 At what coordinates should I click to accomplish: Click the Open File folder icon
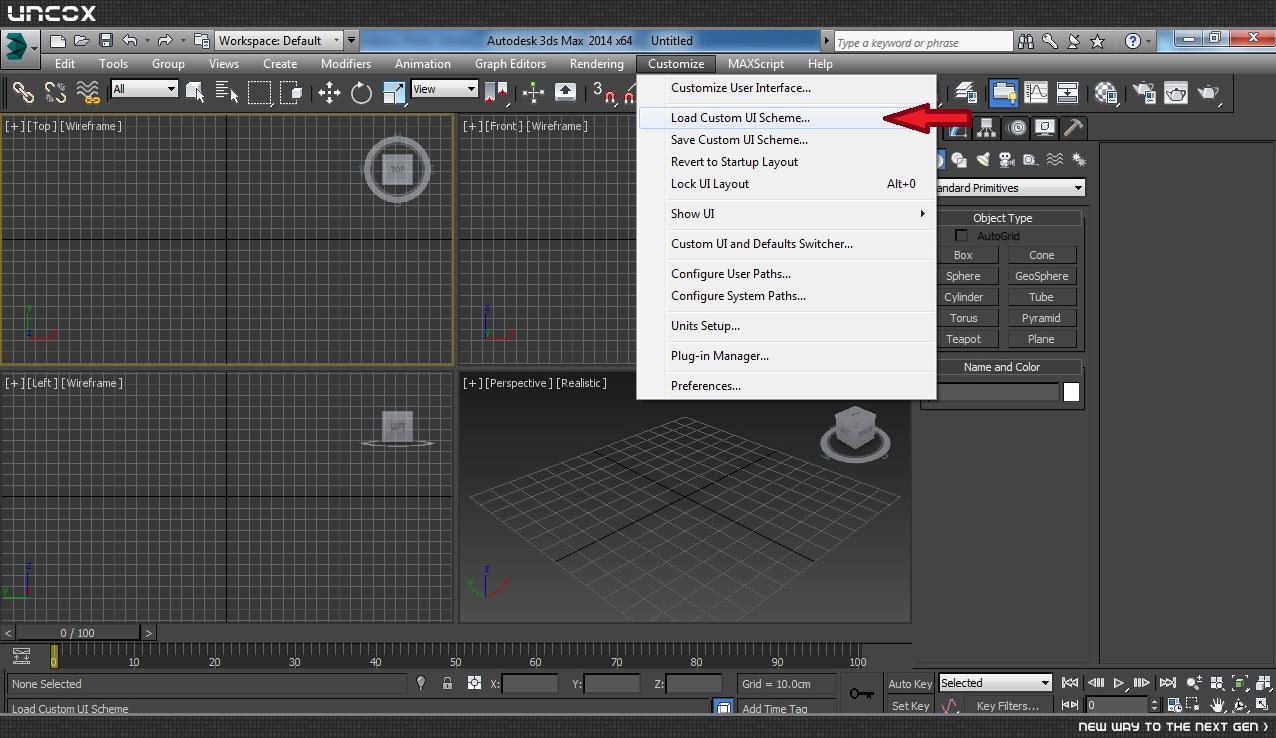[x=81, y=41]
